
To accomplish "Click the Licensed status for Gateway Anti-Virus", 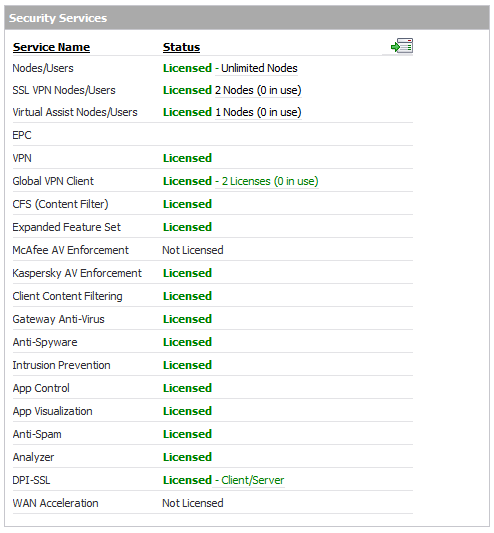I will pyautogui.click(x=187, y=319).
